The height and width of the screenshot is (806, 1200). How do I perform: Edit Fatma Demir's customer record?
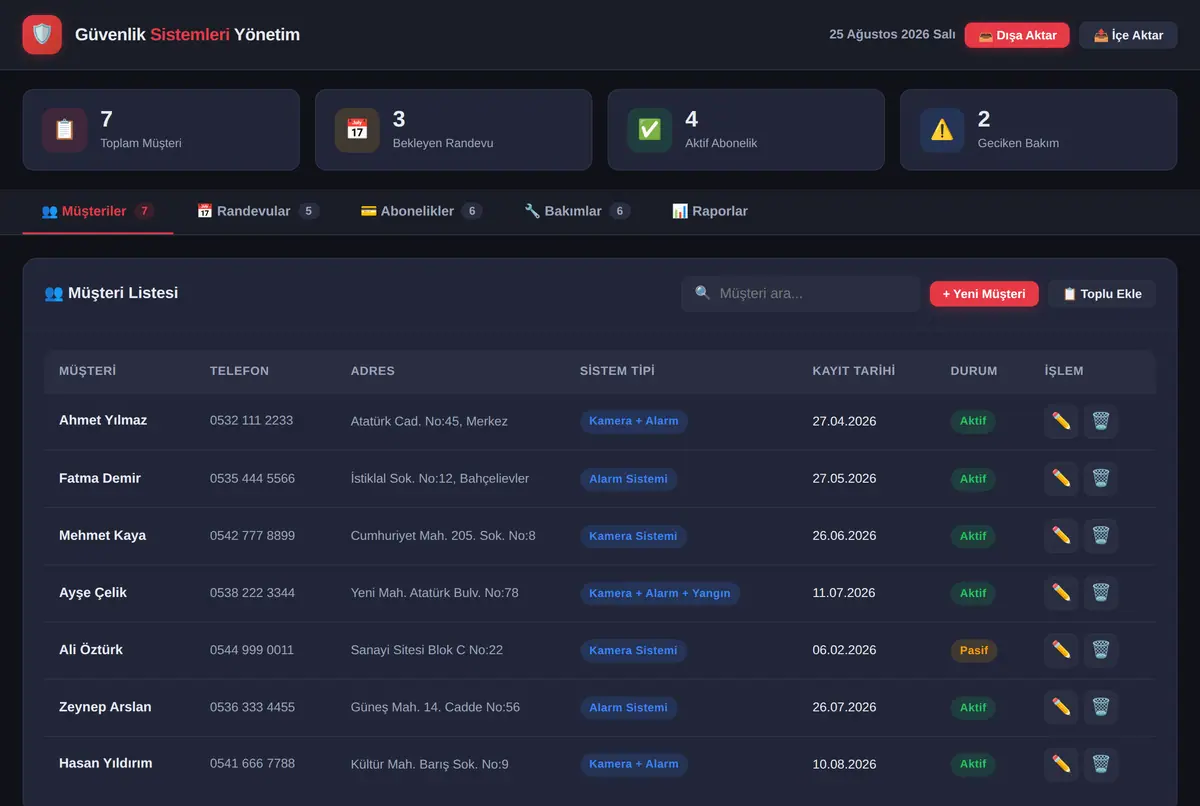(x=1061, y=478)
